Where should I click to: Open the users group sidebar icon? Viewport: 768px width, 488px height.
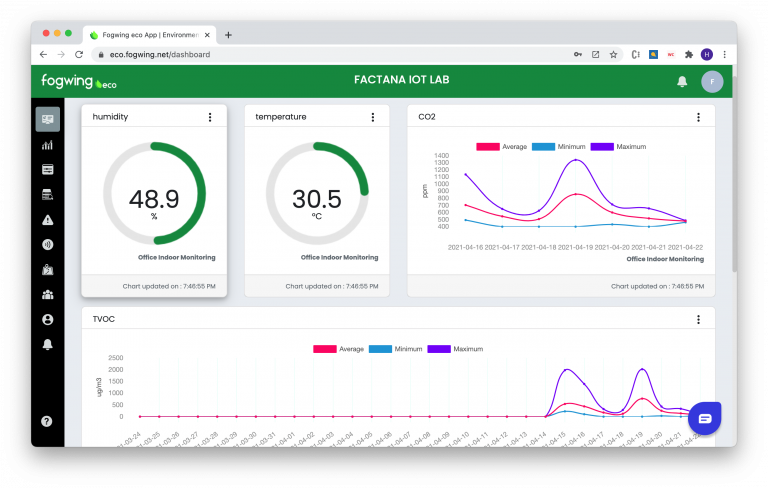47,294
